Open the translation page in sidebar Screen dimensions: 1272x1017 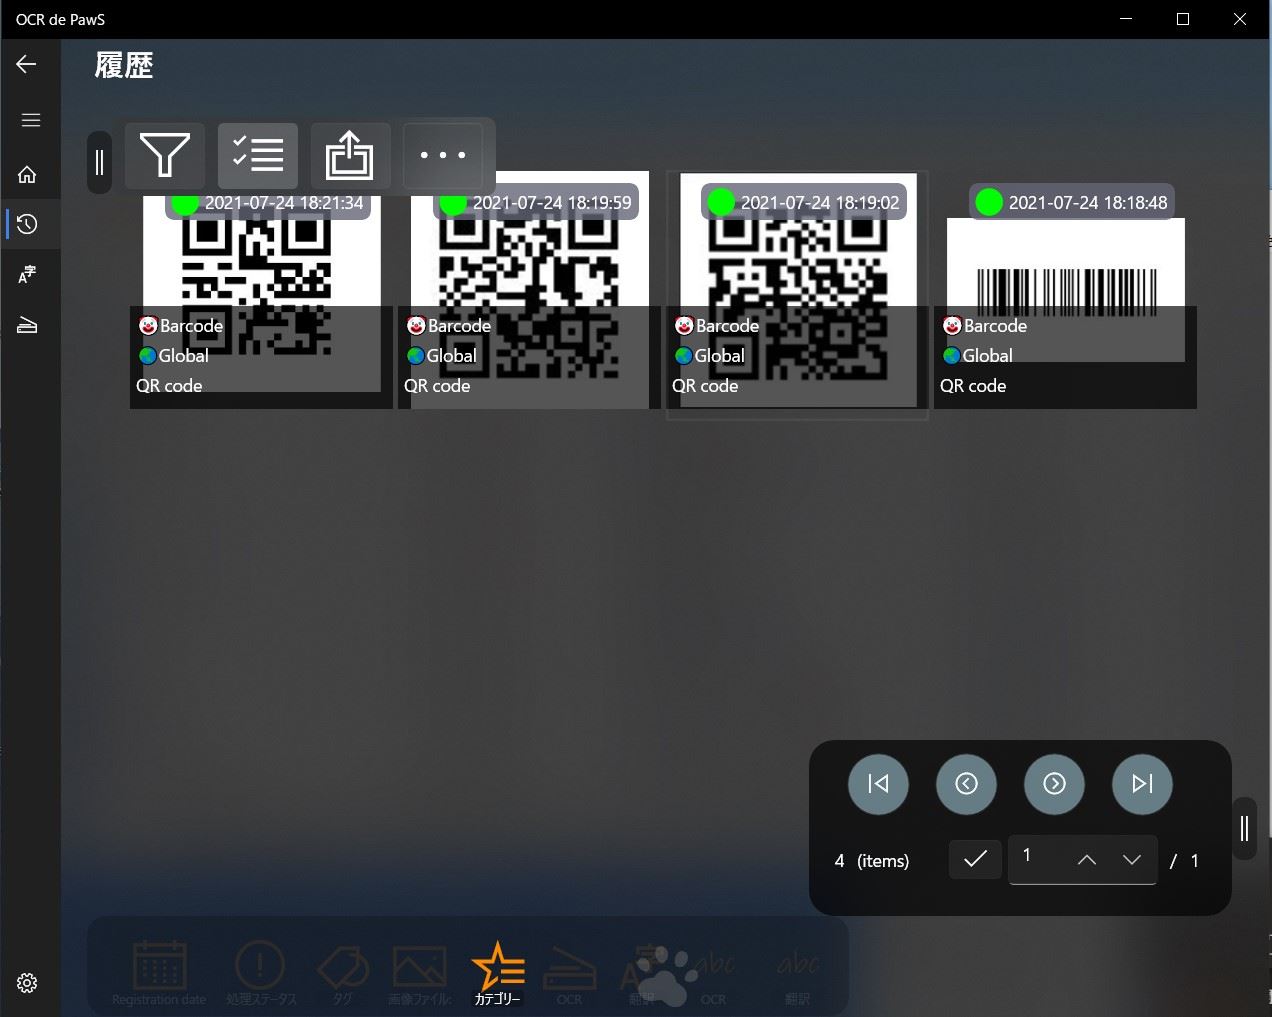click(28, 274)
